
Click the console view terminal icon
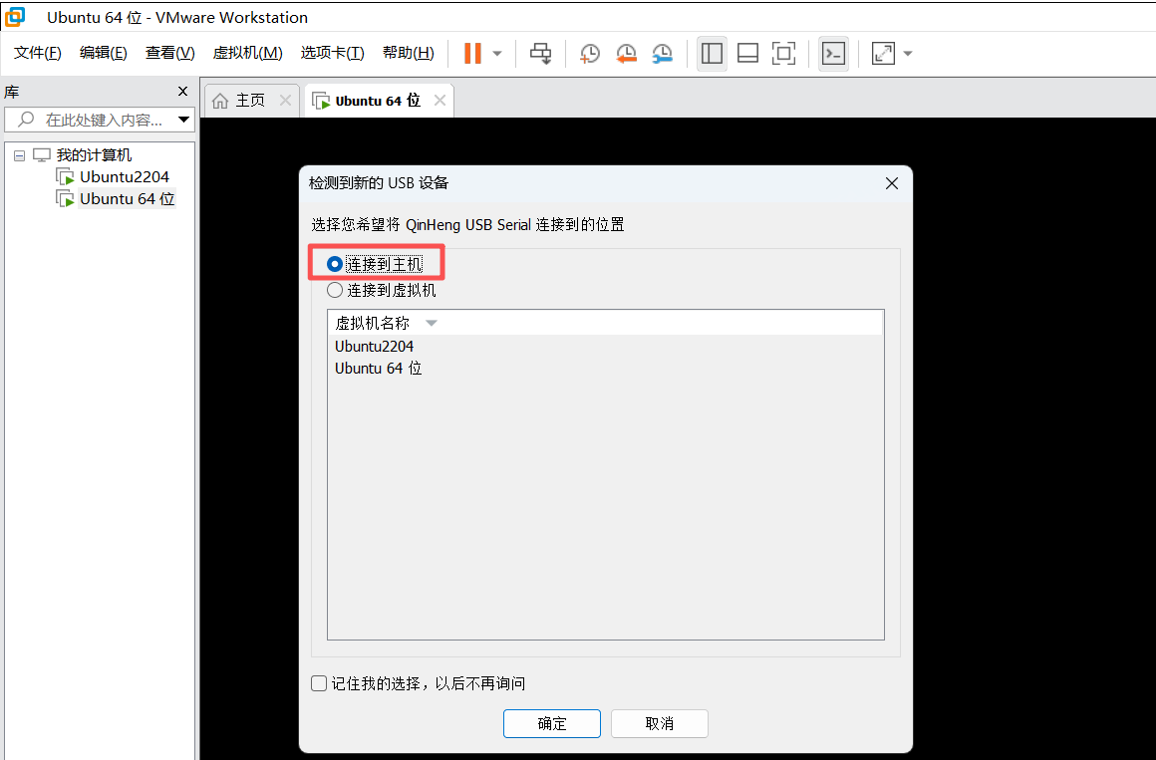point(834,53)
